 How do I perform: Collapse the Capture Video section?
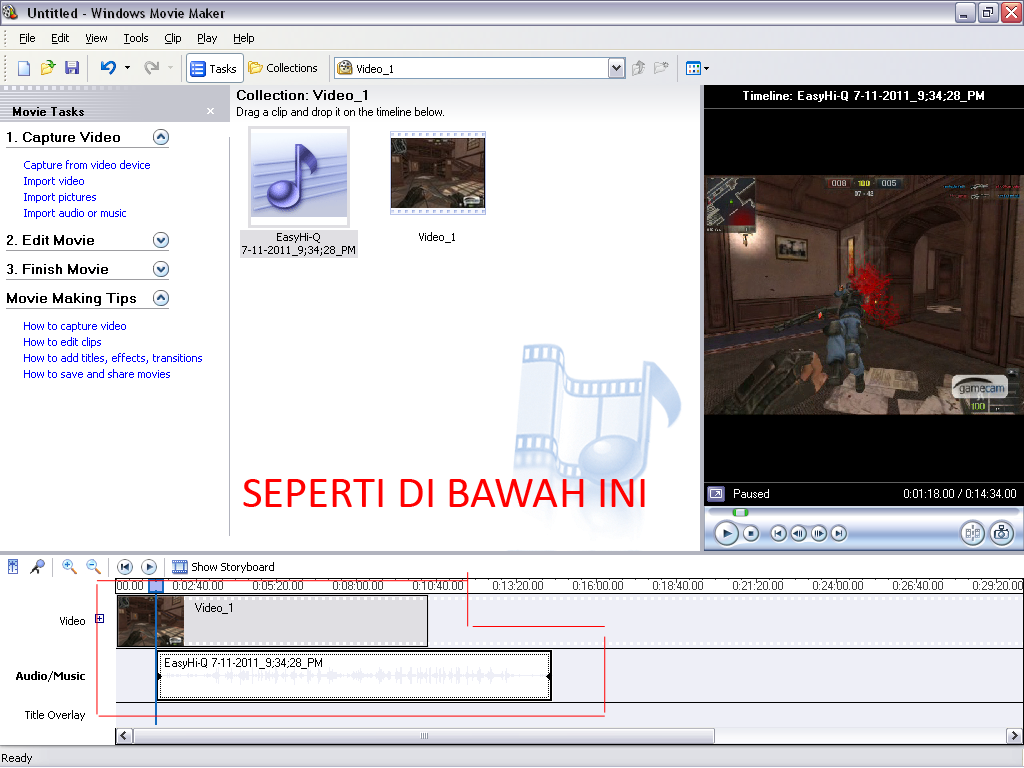(x=161, y=137)
